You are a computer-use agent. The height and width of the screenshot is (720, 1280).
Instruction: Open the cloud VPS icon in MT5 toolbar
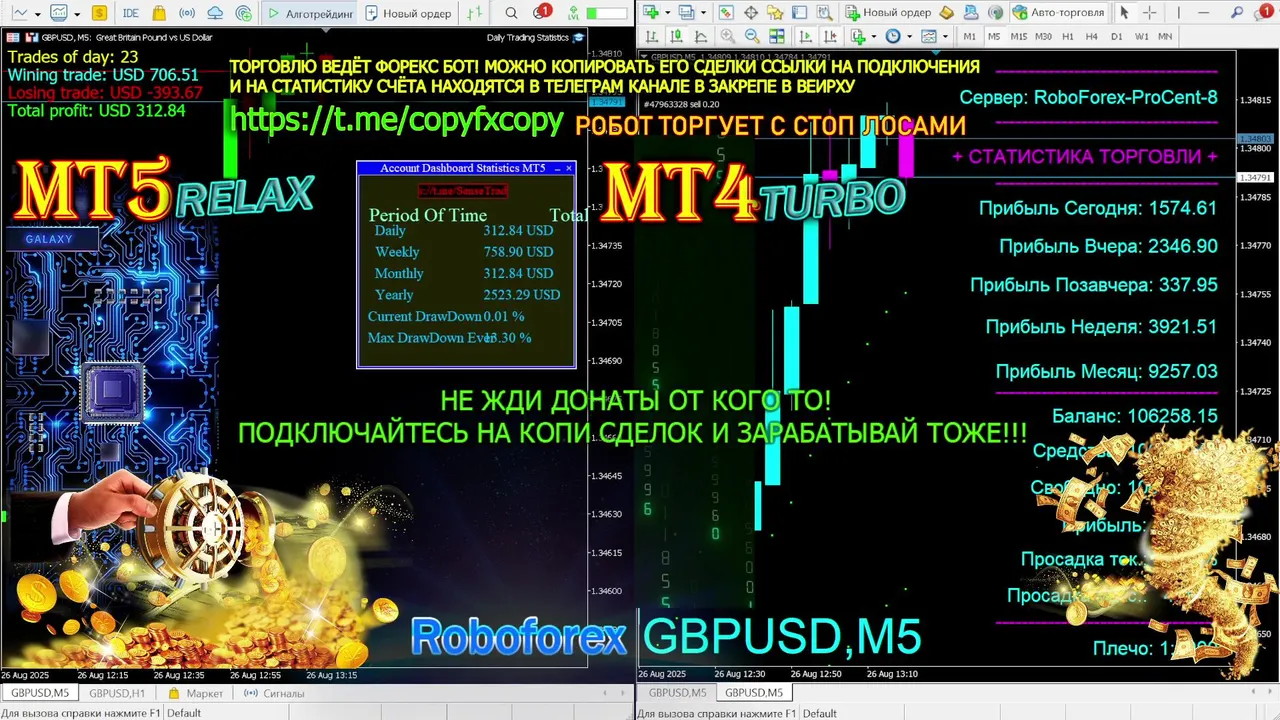[x=215, y=13]
